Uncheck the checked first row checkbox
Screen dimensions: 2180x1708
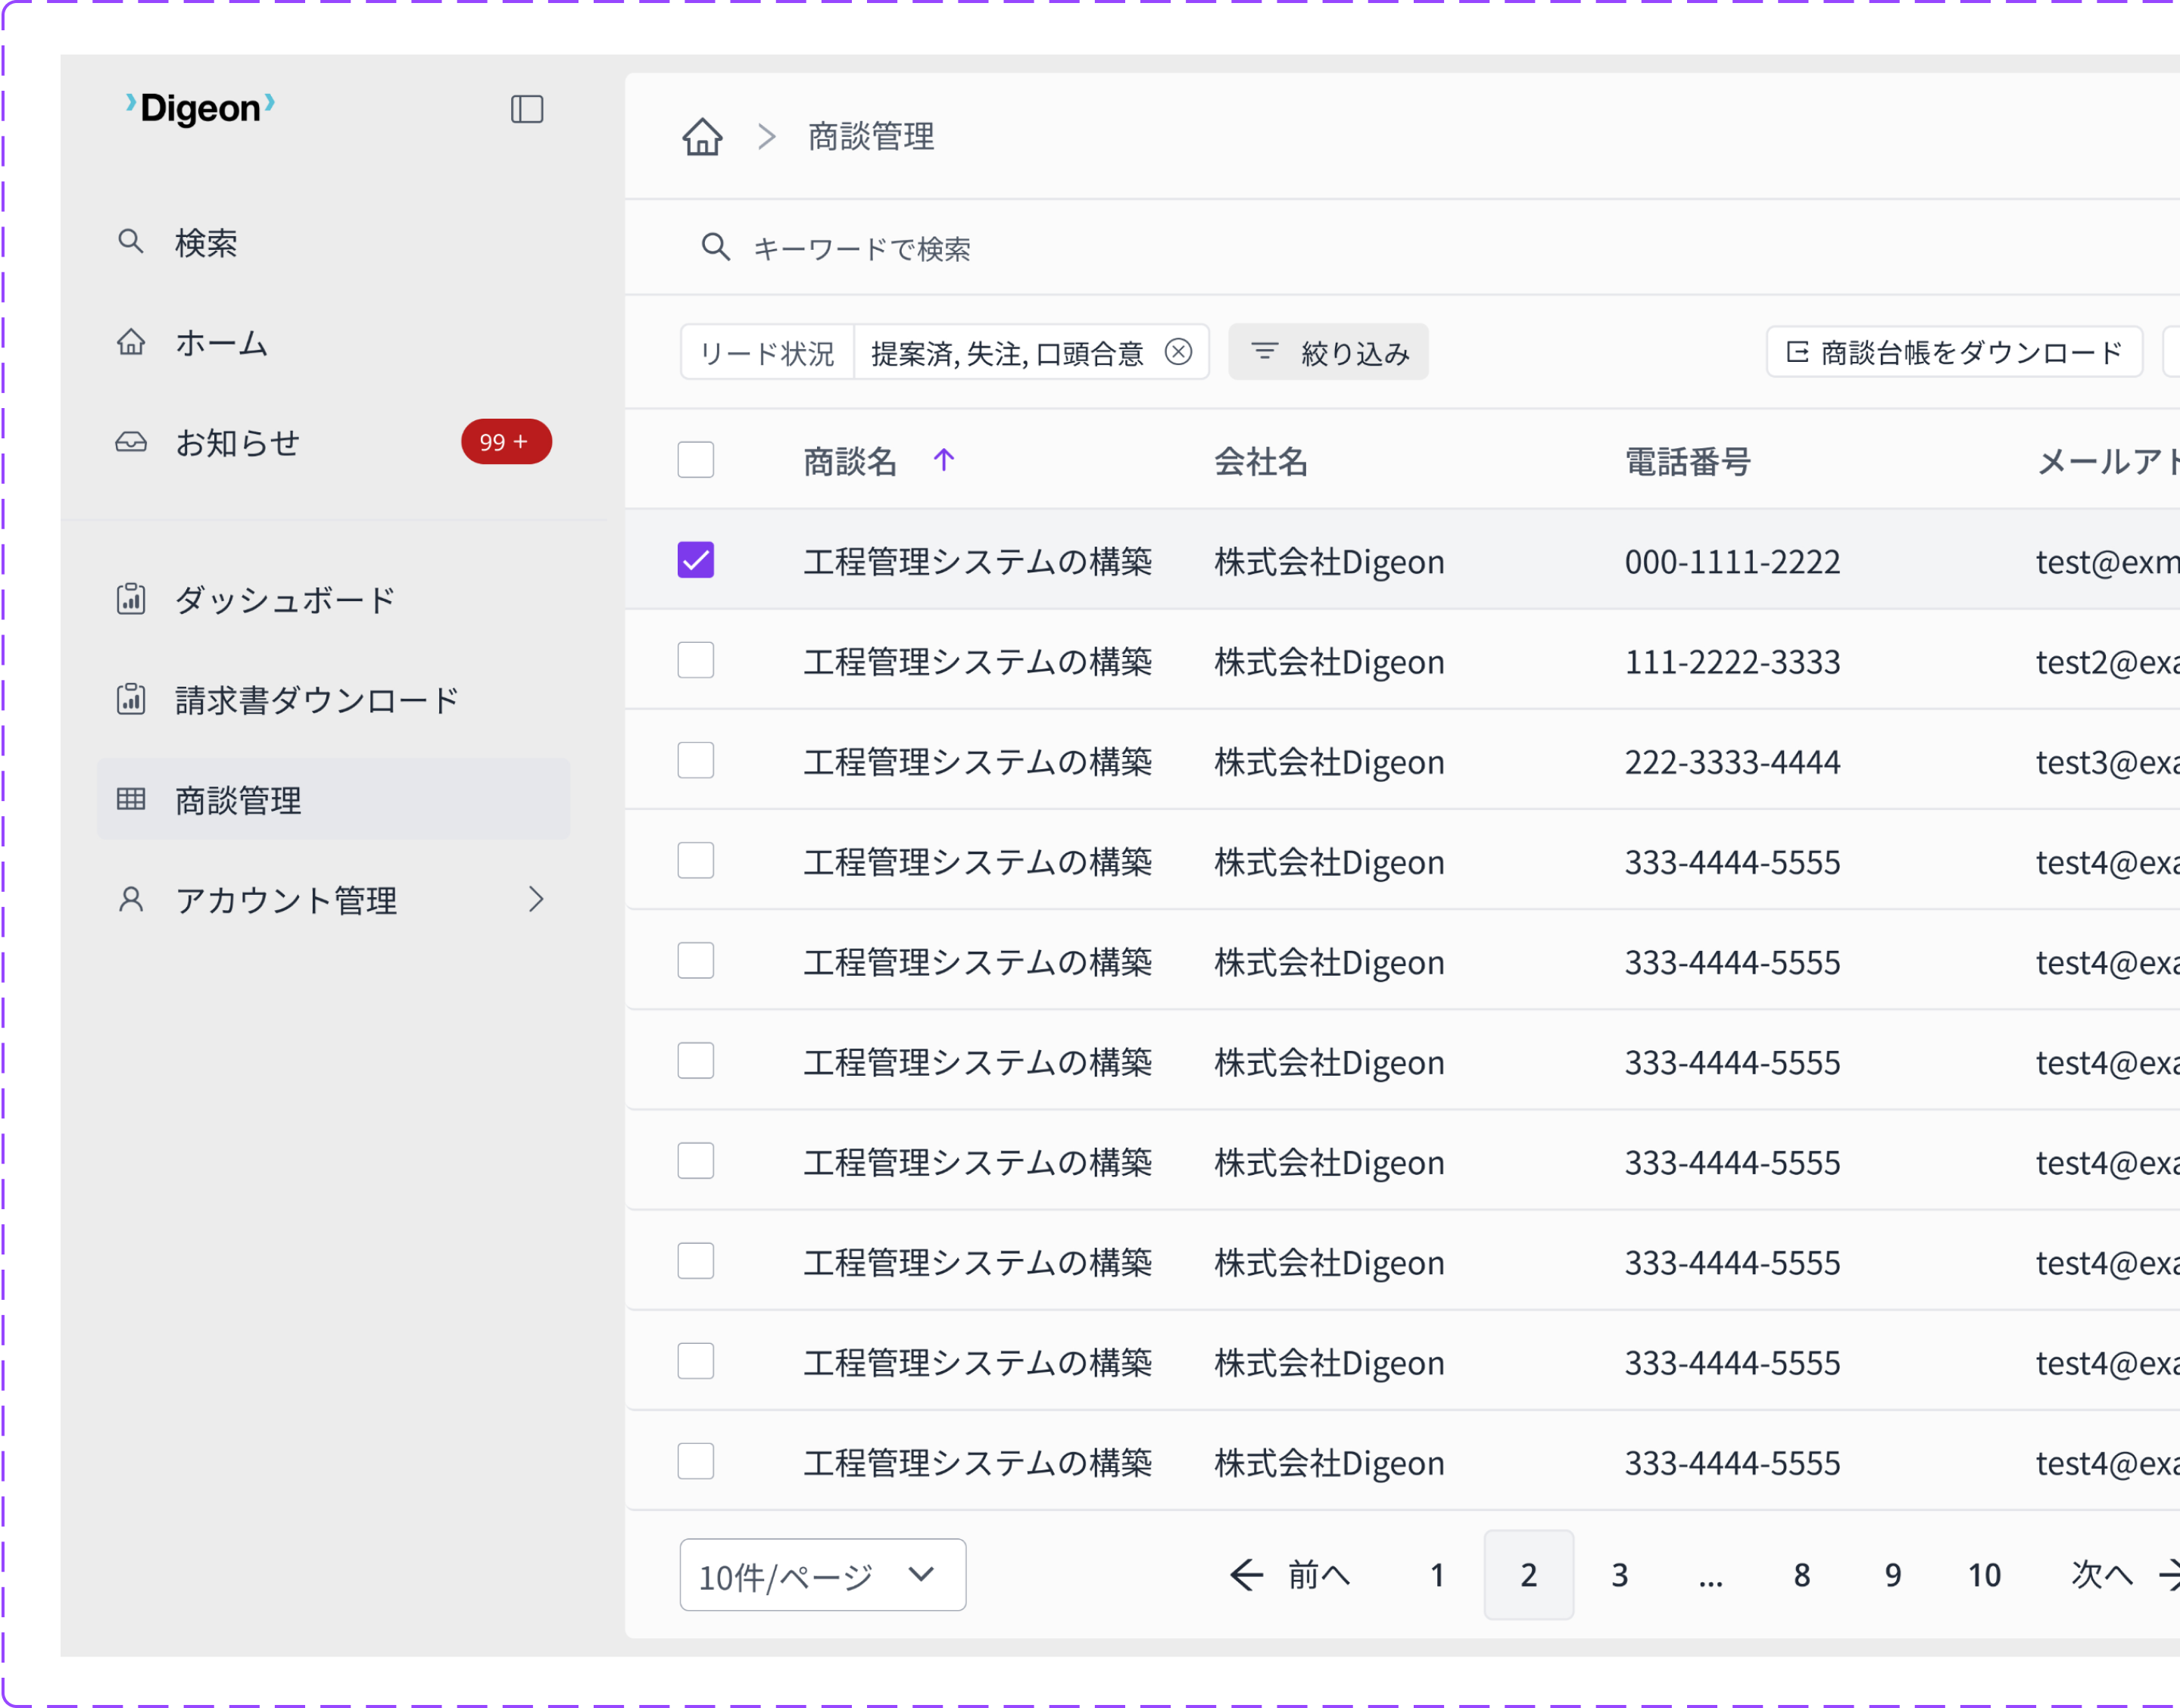(695, 560)
